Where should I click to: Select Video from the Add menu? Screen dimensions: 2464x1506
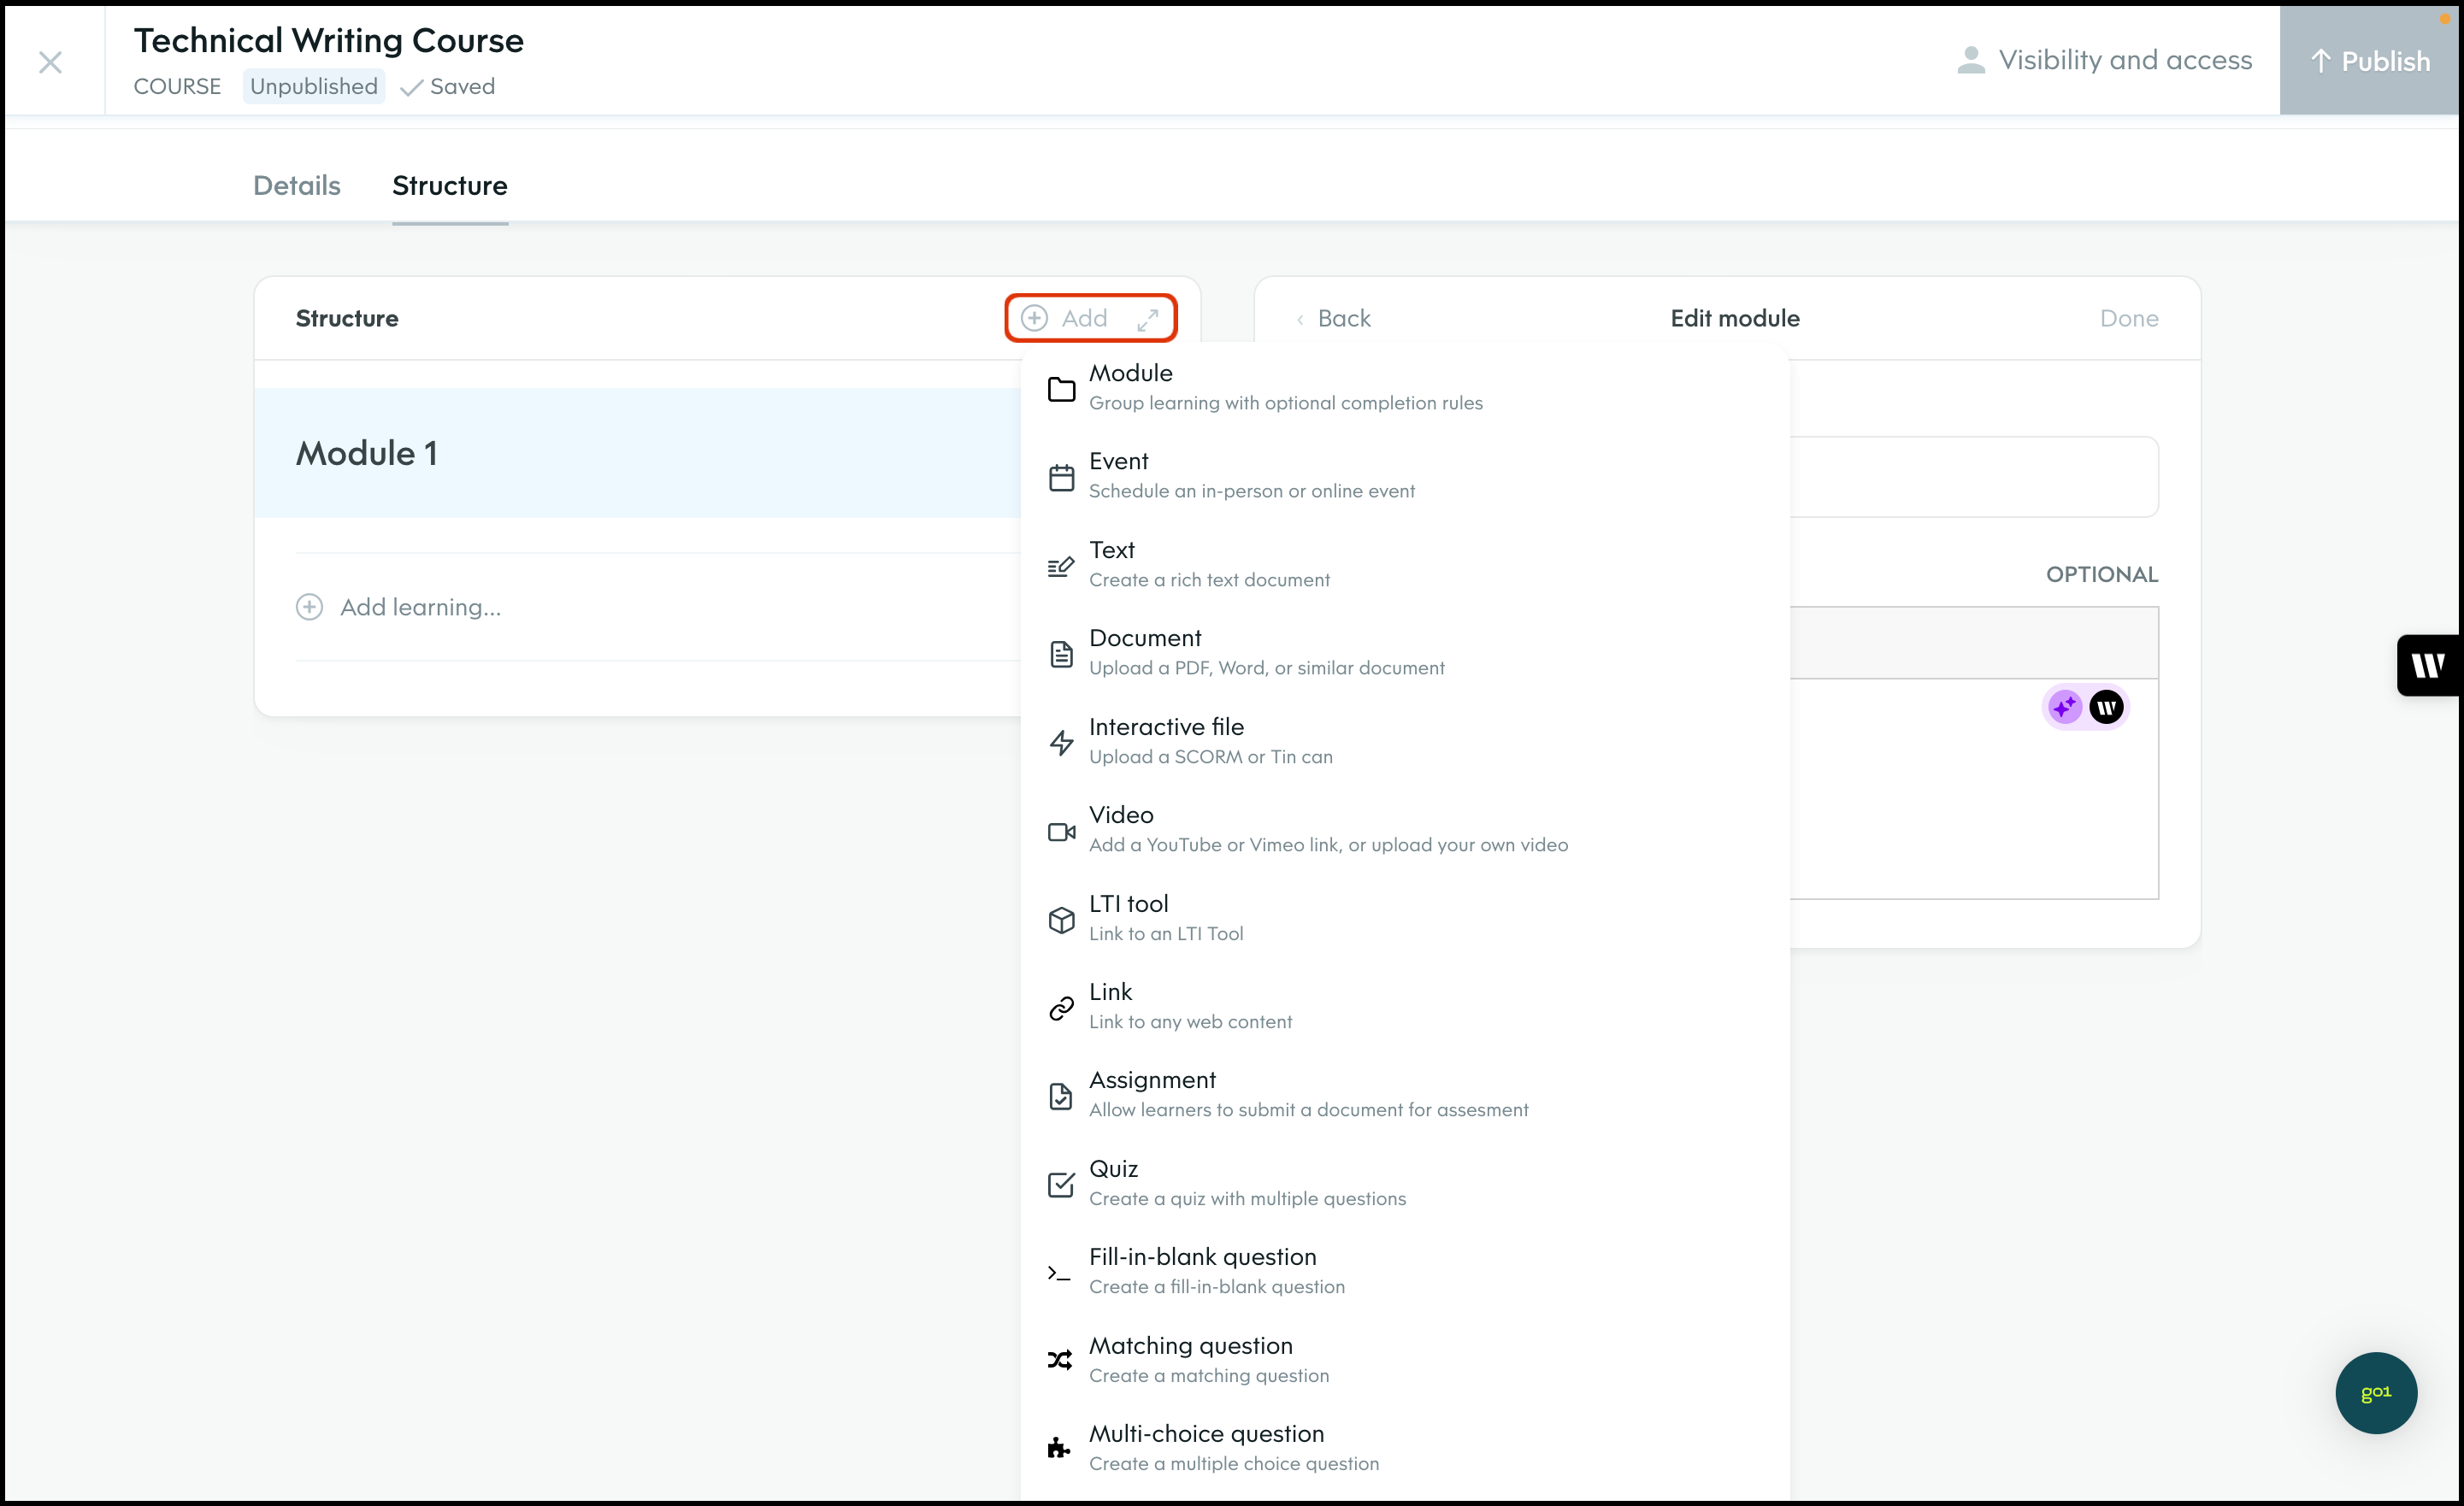coord(1121,829)
